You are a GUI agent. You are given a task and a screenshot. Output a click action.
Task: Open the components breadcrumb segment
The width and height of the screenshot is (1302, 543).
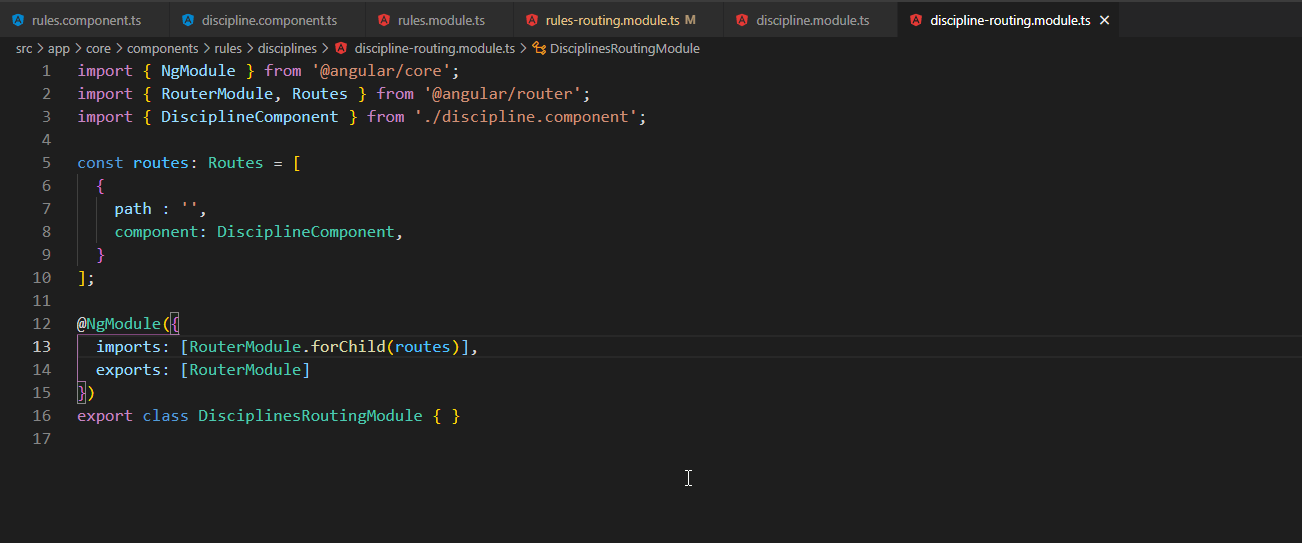point(161,48)
